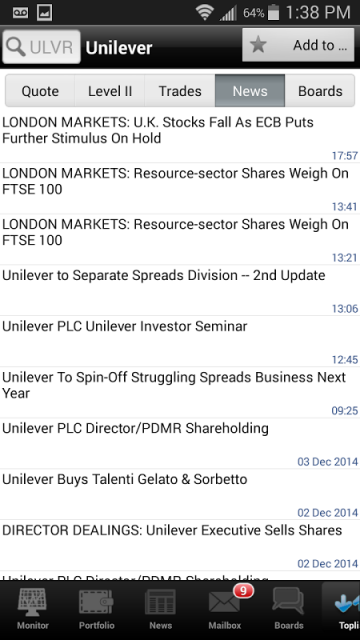Open article about ECB stimulus on hold
The height and width of the screenshot is (640, 360).
point(180,138)
